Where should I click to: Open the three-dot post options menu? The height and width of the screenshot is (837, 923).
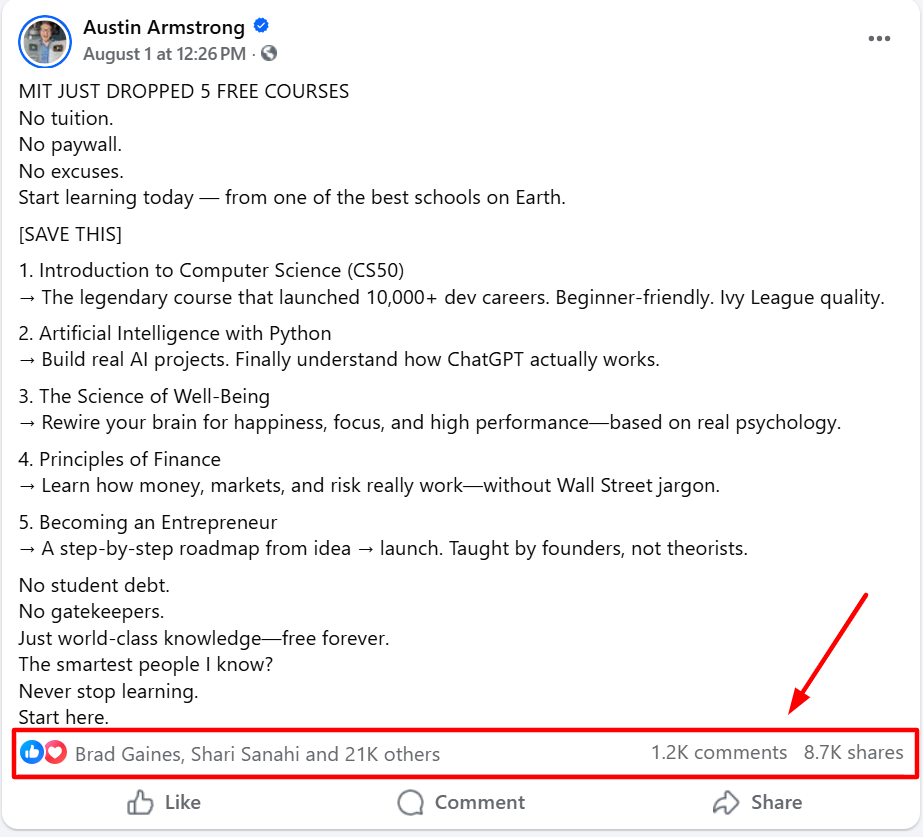click(879, 39)
